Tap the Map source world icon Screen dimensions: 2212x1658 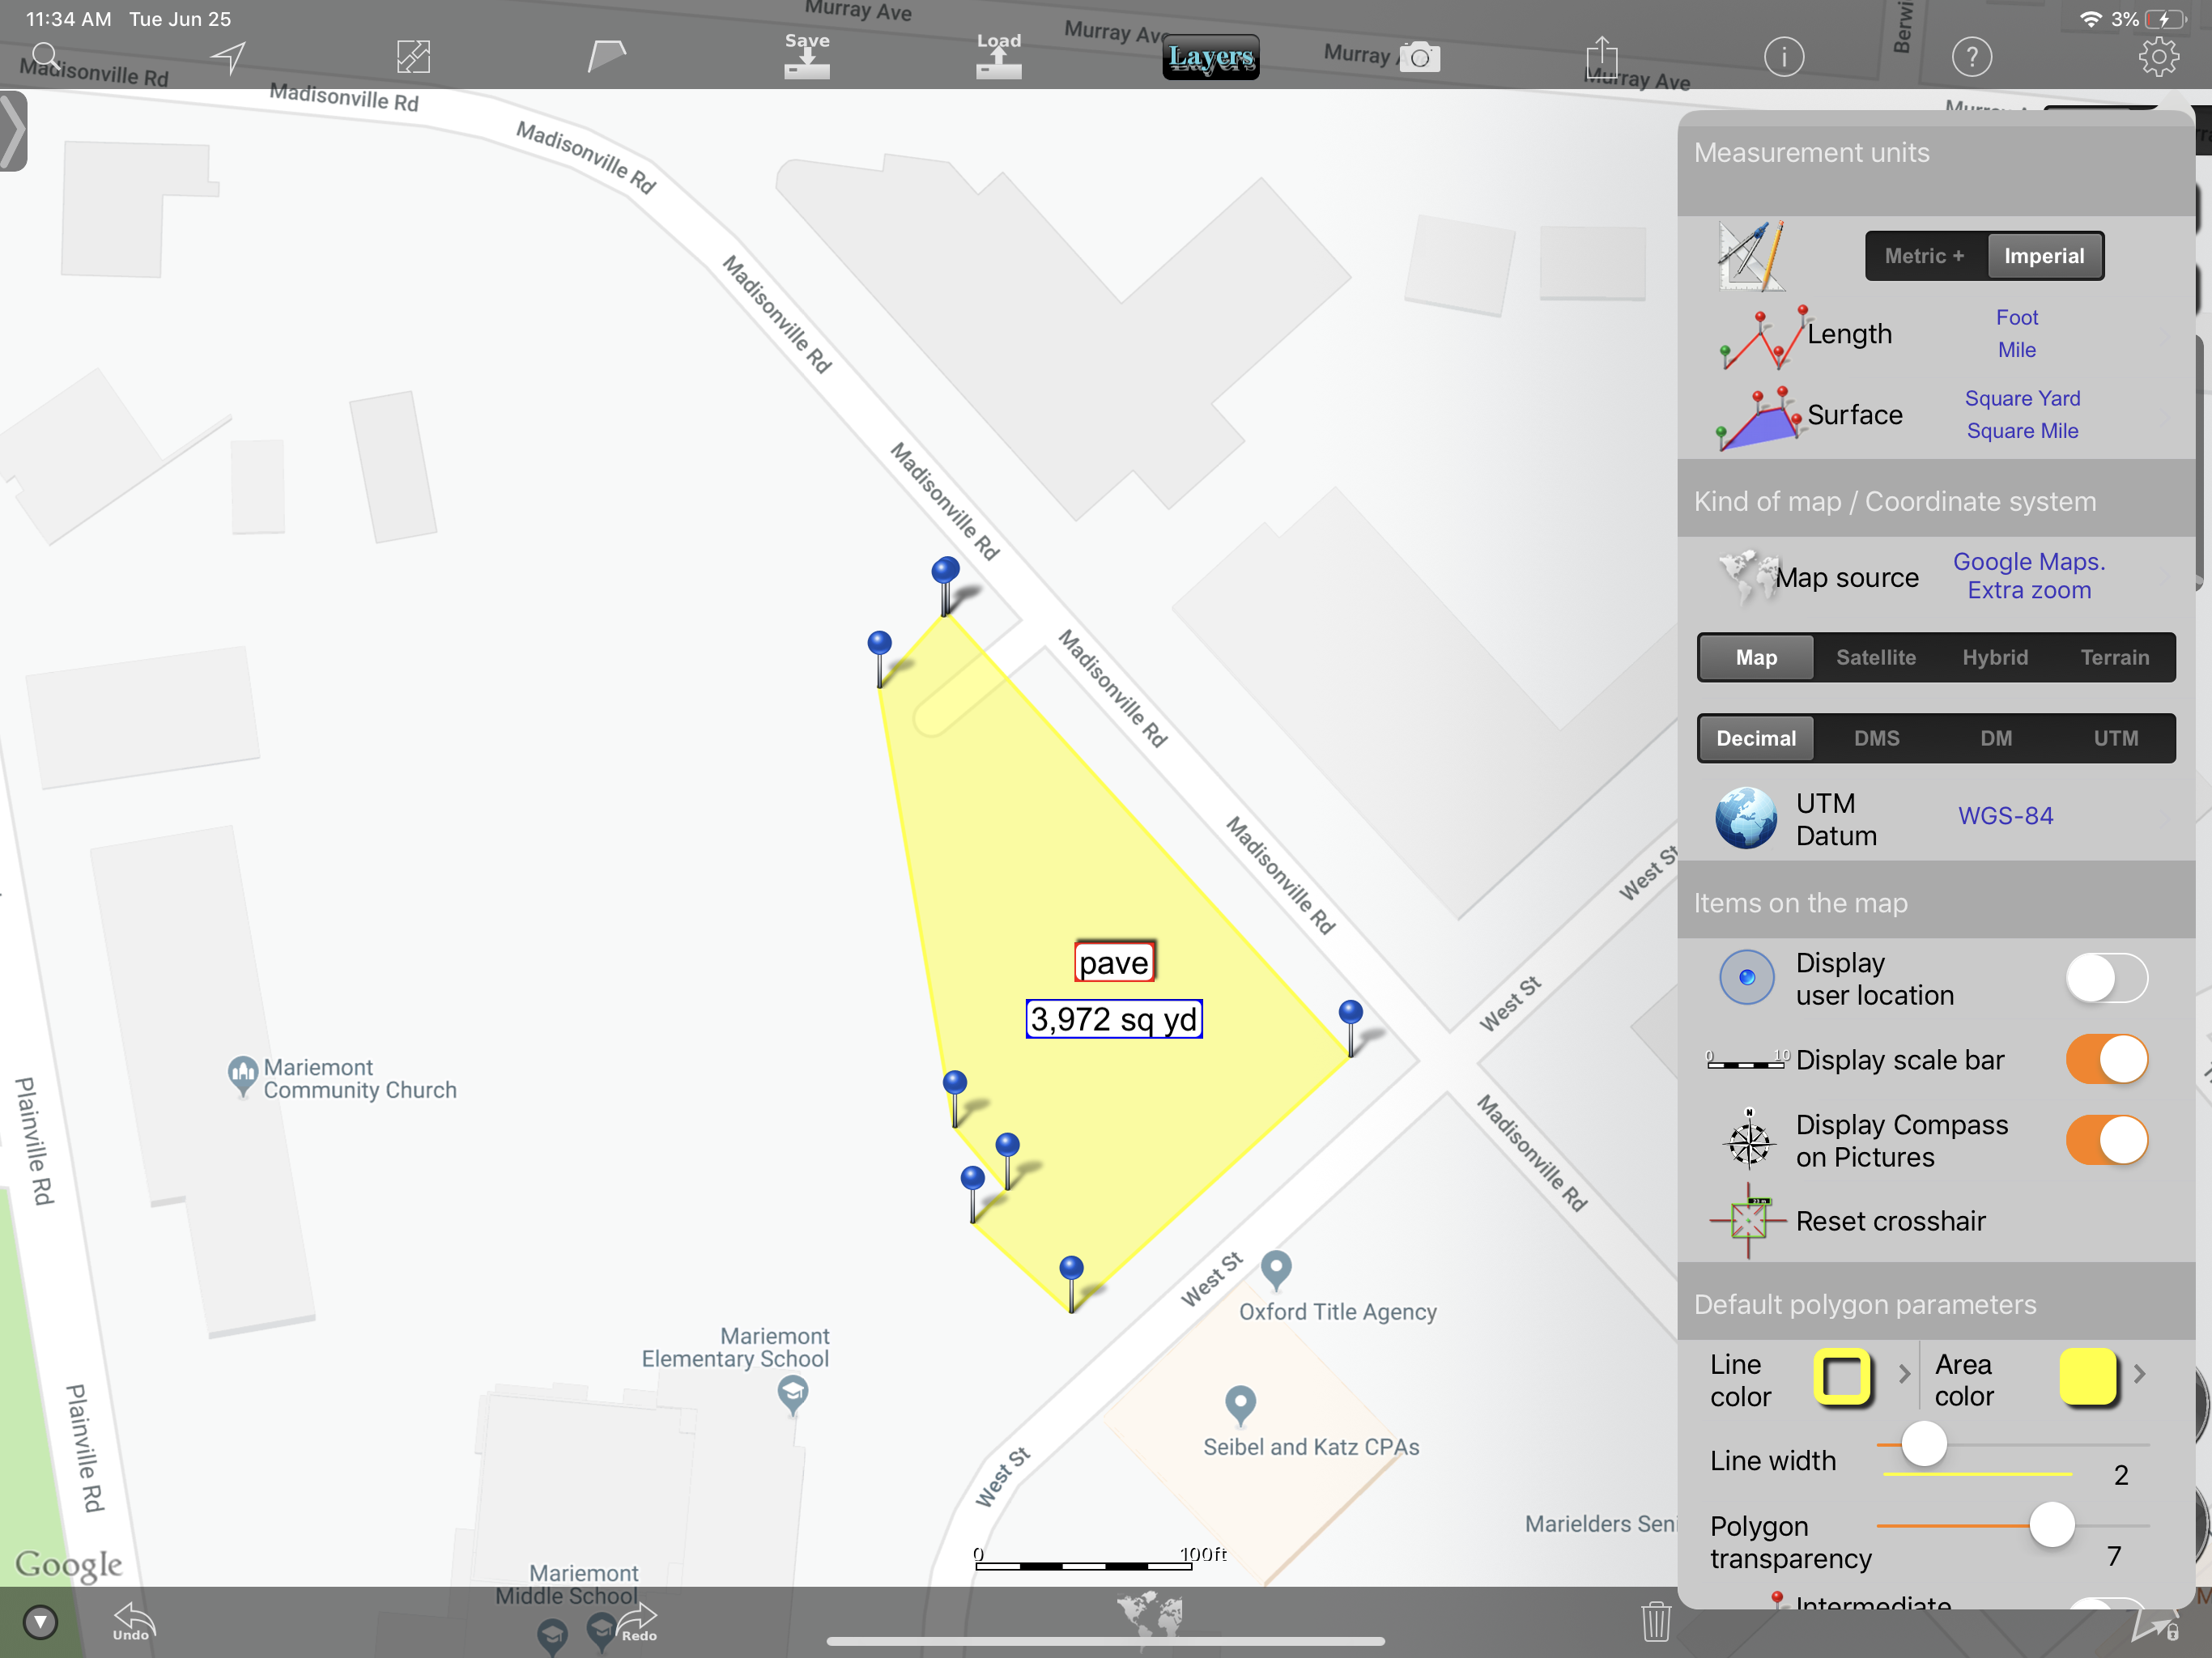coord(1748,577)
